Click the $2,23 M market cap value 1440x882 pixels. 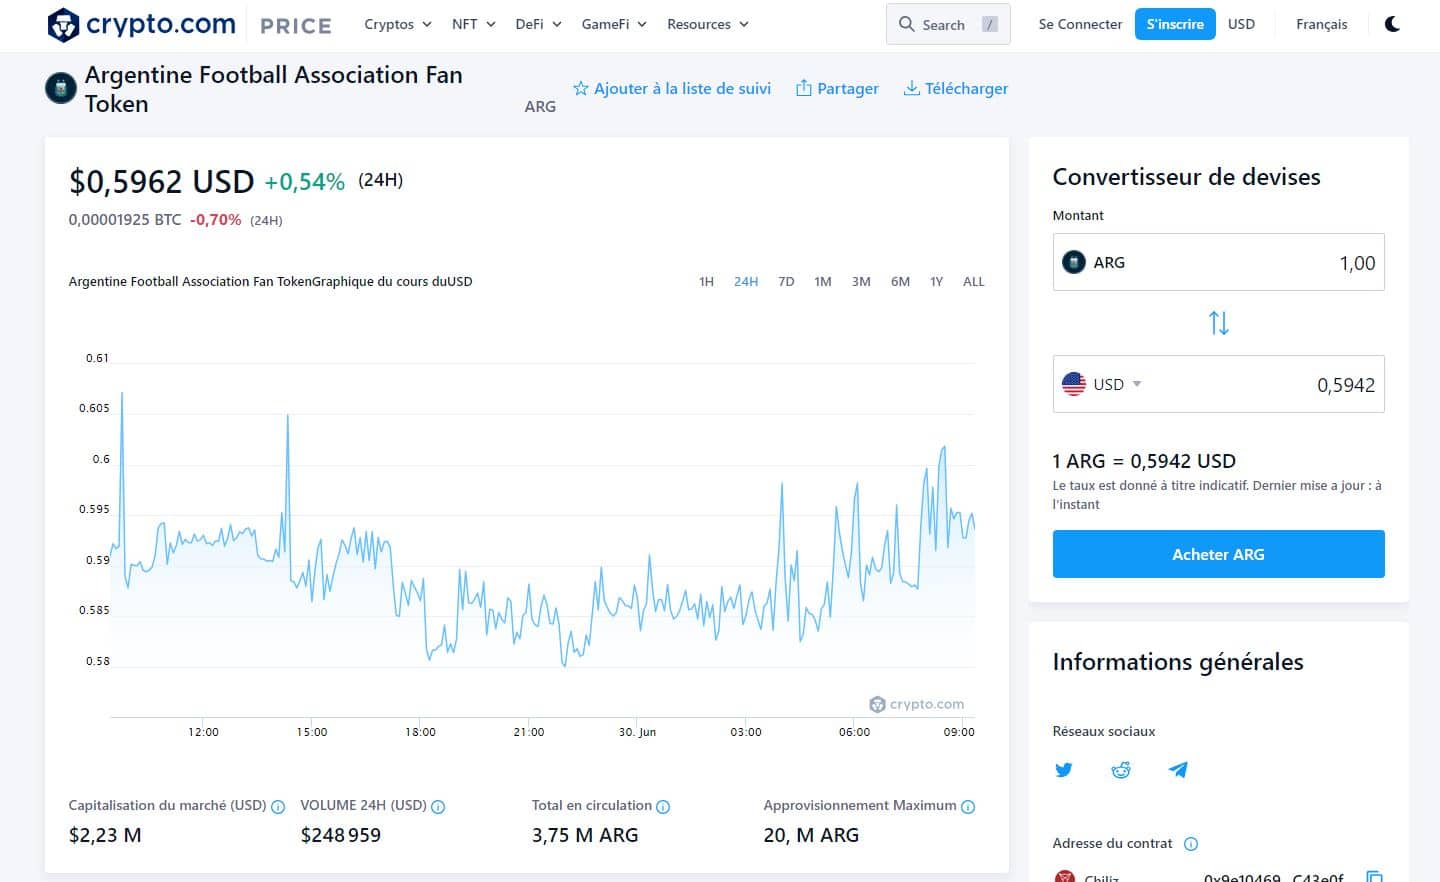click(x=105, y=835)
